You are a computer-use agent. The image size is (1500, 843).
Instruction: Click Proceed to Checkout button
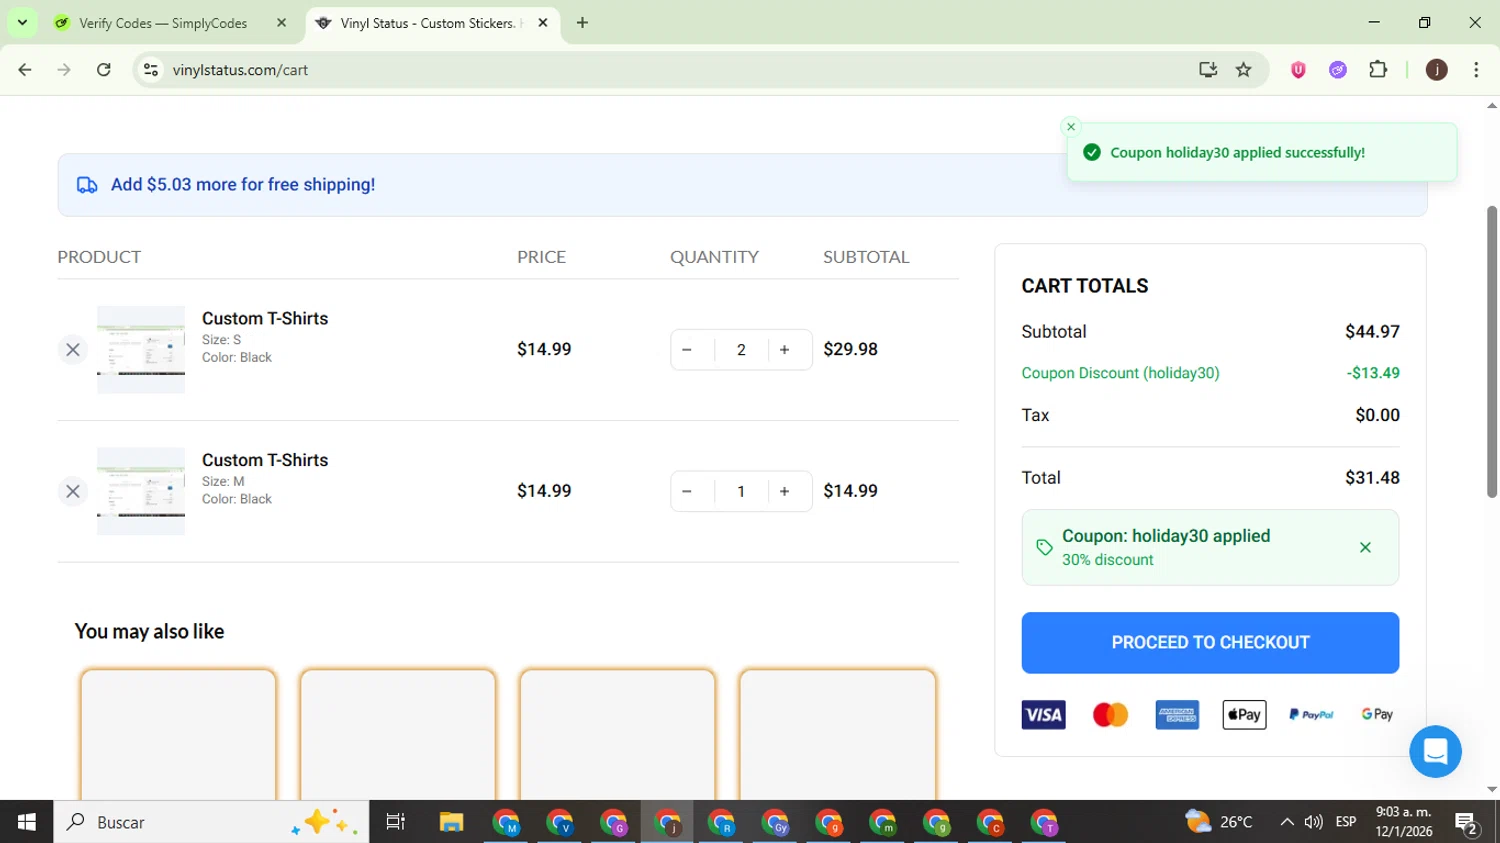point(1210,643)
